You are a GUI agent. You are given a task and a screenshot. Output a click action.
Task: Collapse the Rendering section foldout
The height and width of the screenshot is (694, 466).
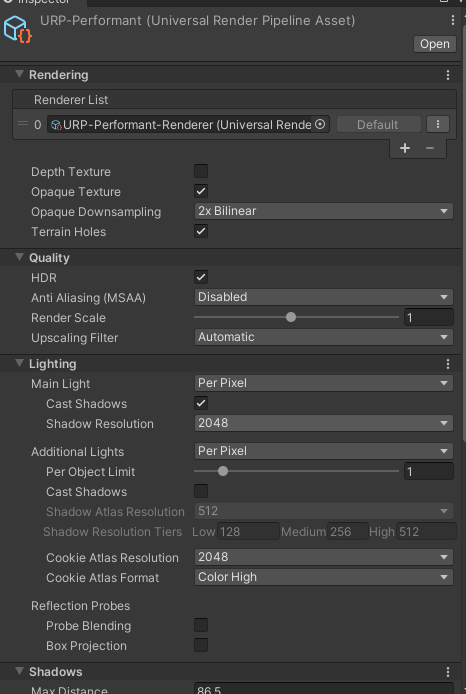tap(19, 74)
